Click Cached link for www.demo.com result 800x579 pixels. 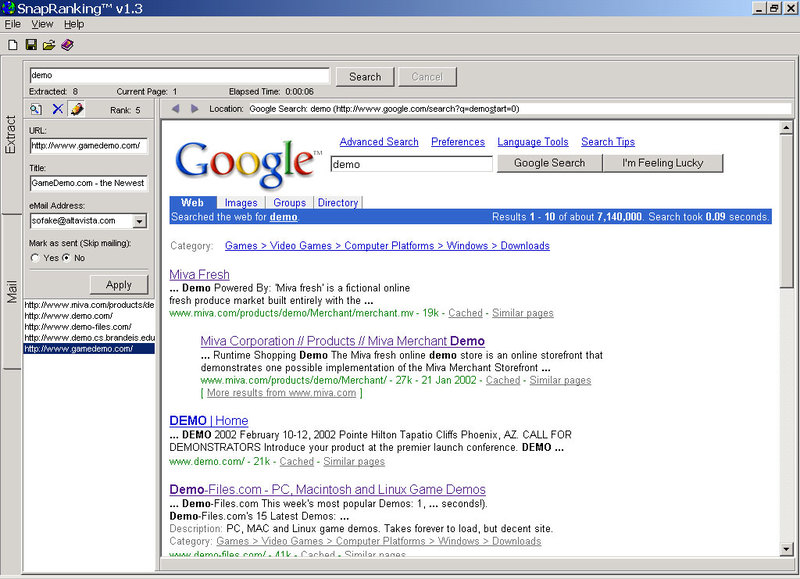(x=296, y=462)
